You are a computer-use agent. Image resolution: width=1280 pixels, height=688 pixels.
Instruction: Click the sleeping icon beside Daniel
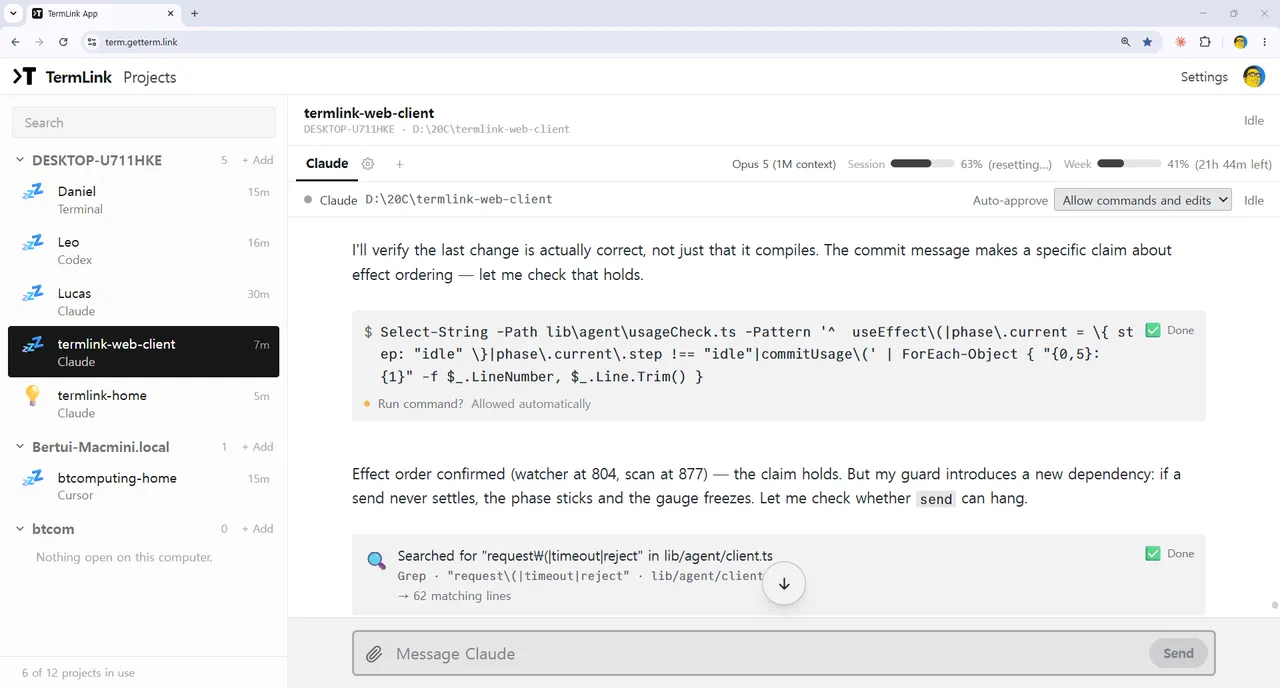34,193
